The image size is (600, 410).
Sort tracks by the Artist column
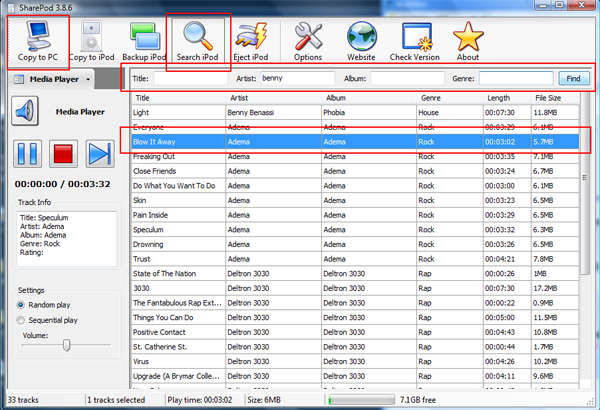click(x=274, y=98)
